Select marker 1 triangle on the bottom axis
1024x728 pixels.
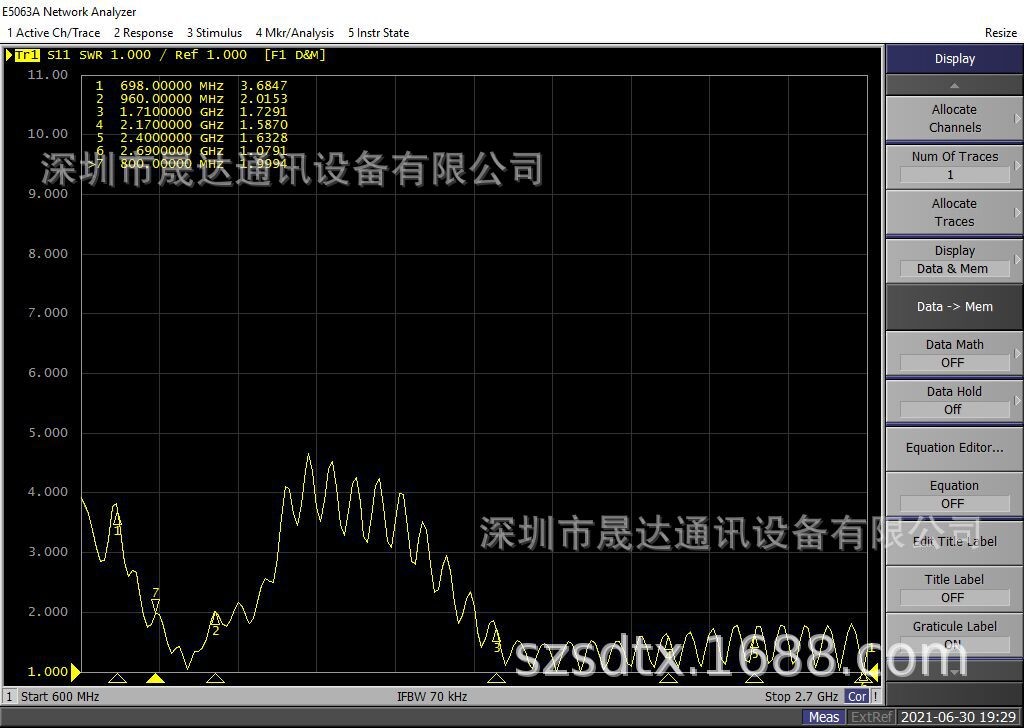point(118,678)
